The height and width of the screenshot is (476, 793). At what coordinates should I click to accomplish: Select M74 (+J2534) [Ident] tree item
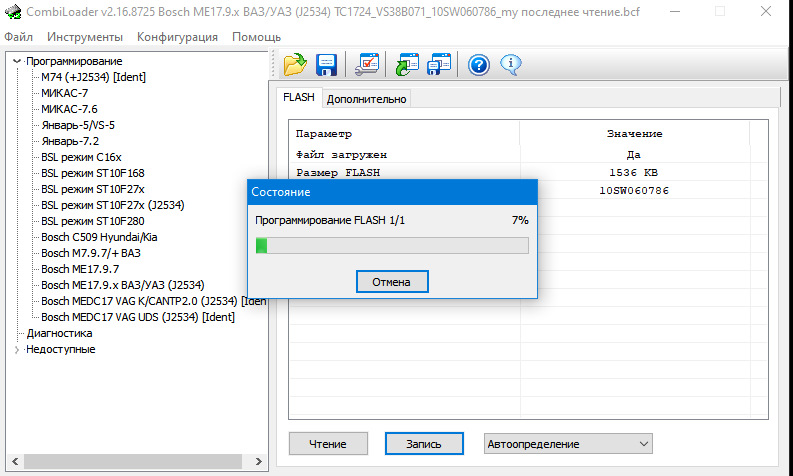(94, 77)
